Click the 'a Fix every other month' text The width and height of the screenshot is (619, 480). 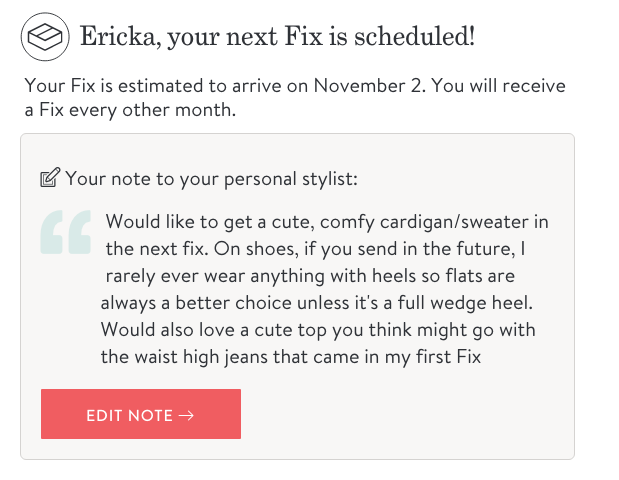click(130, 110)
